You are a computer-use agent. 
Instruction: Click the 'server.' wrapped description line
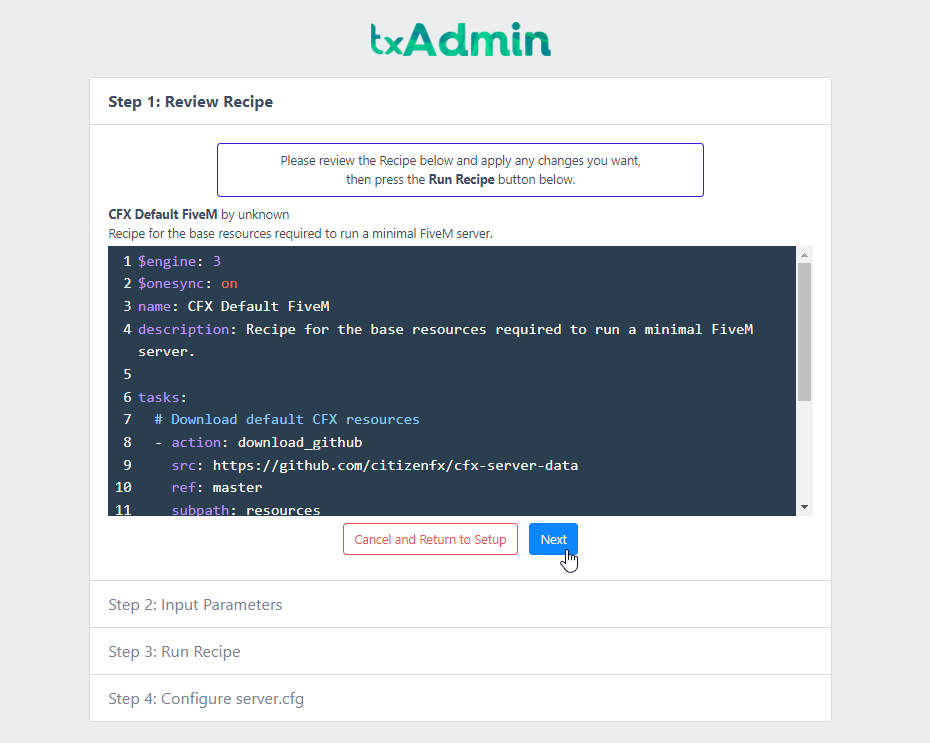click(167, 352)
